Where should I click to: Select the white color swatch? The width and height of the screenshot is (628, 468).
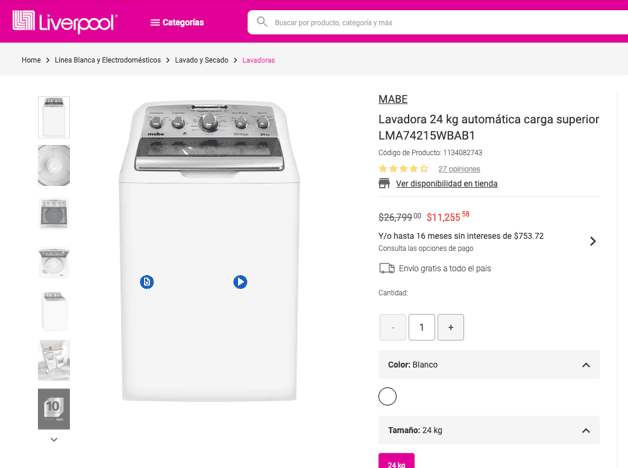pyautogui.click(x=387, y=396)
